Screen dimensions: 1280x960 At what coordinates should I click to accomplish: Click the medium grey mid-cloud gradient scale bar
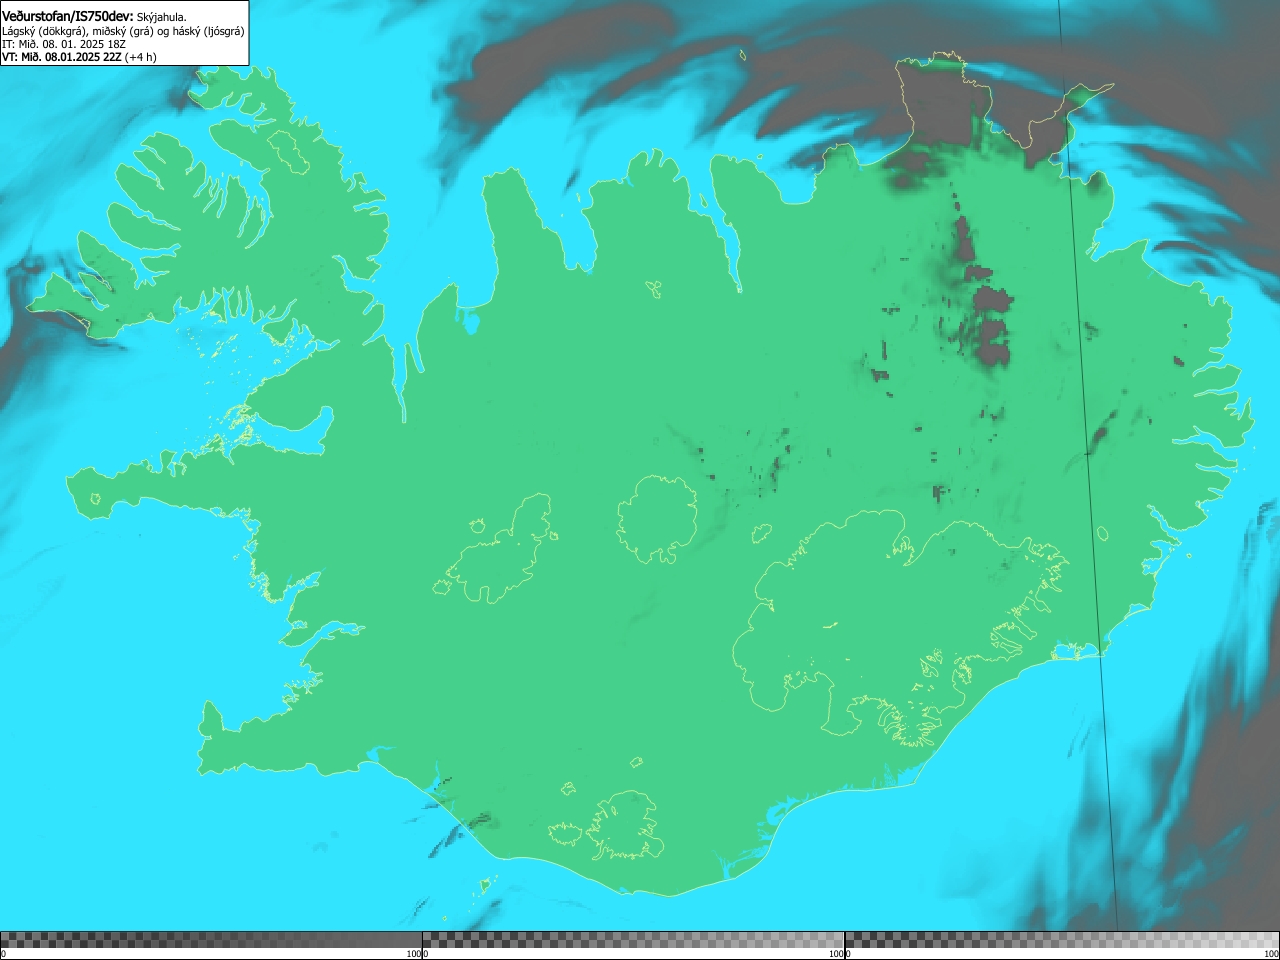coord(633,940)
